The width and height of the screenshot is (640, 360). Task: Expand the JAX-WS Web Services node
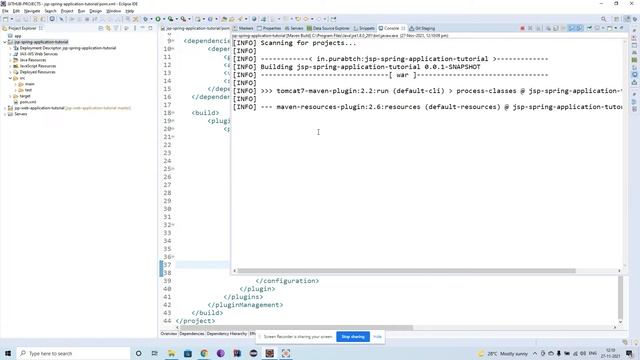coord(10,54)
